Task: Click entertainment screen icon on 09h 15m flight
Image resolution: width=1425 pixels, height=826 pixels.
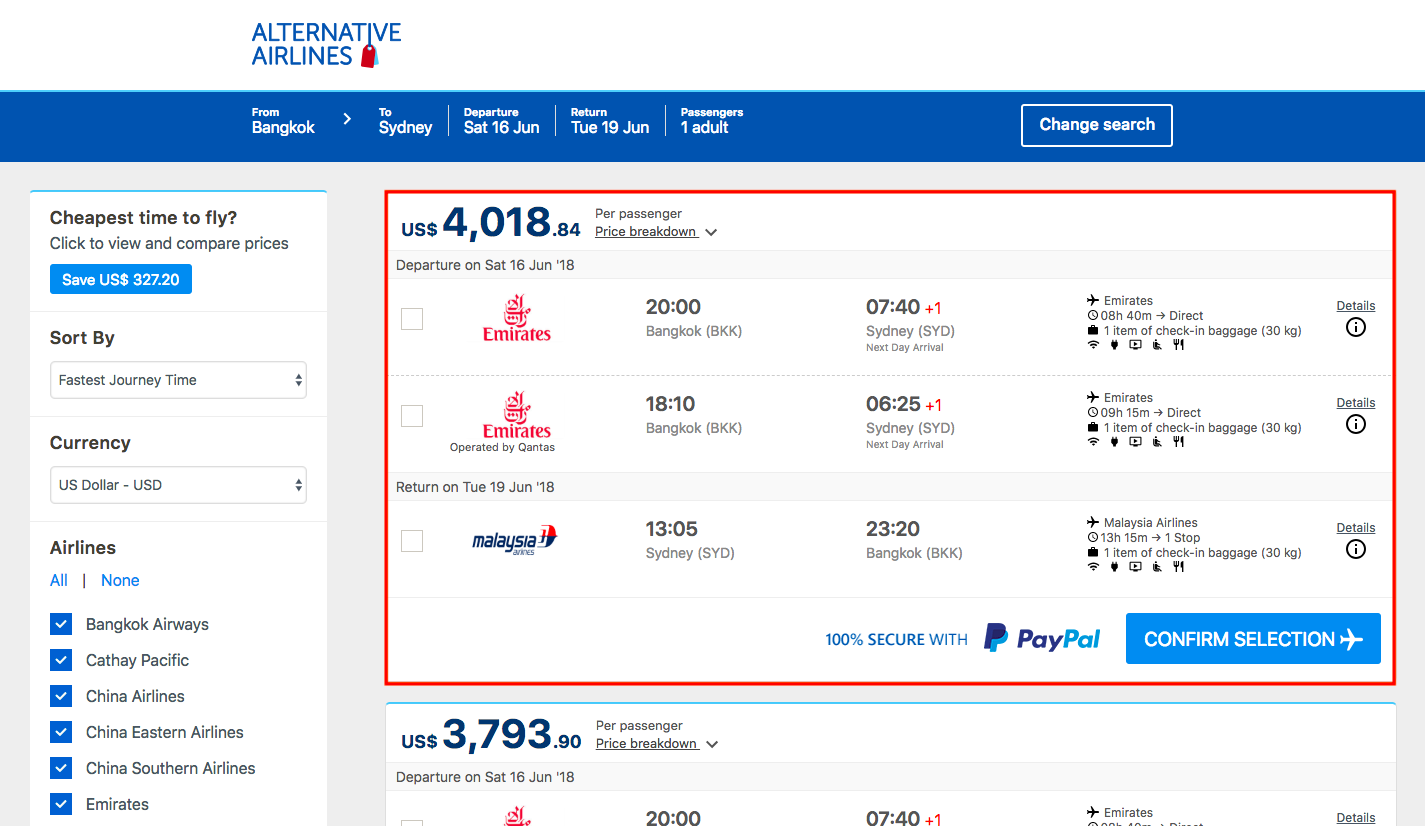Action: click(x=1135, y=442)
